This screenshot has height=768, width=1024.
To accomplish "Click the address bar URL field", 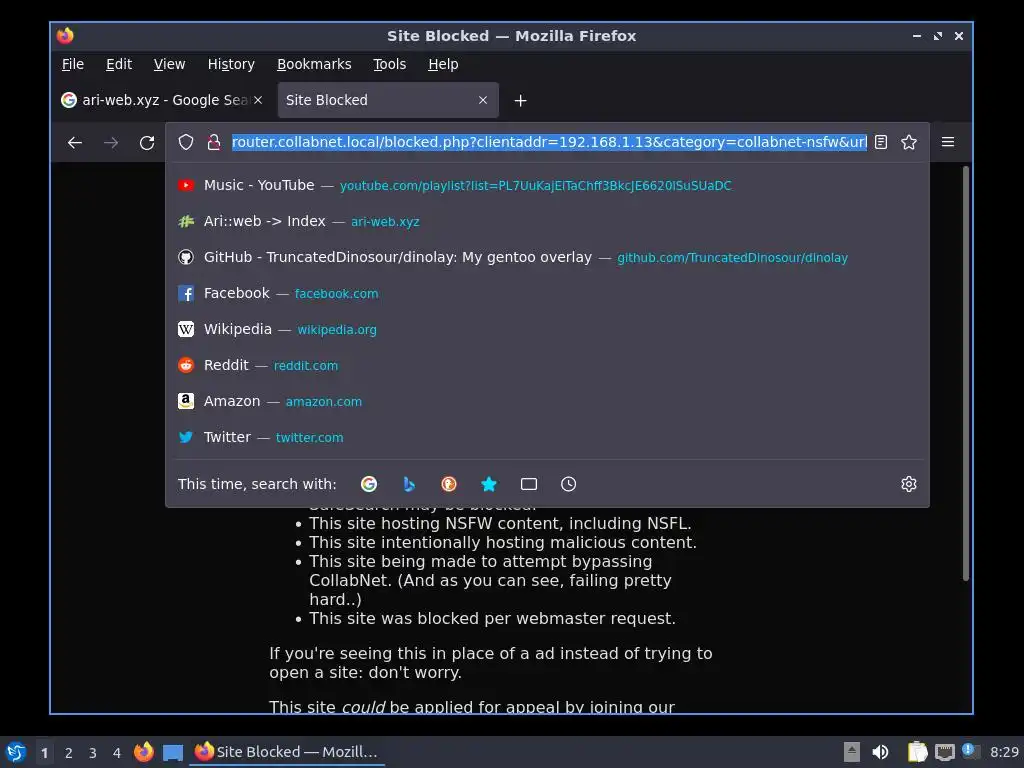I will (549, 142).
